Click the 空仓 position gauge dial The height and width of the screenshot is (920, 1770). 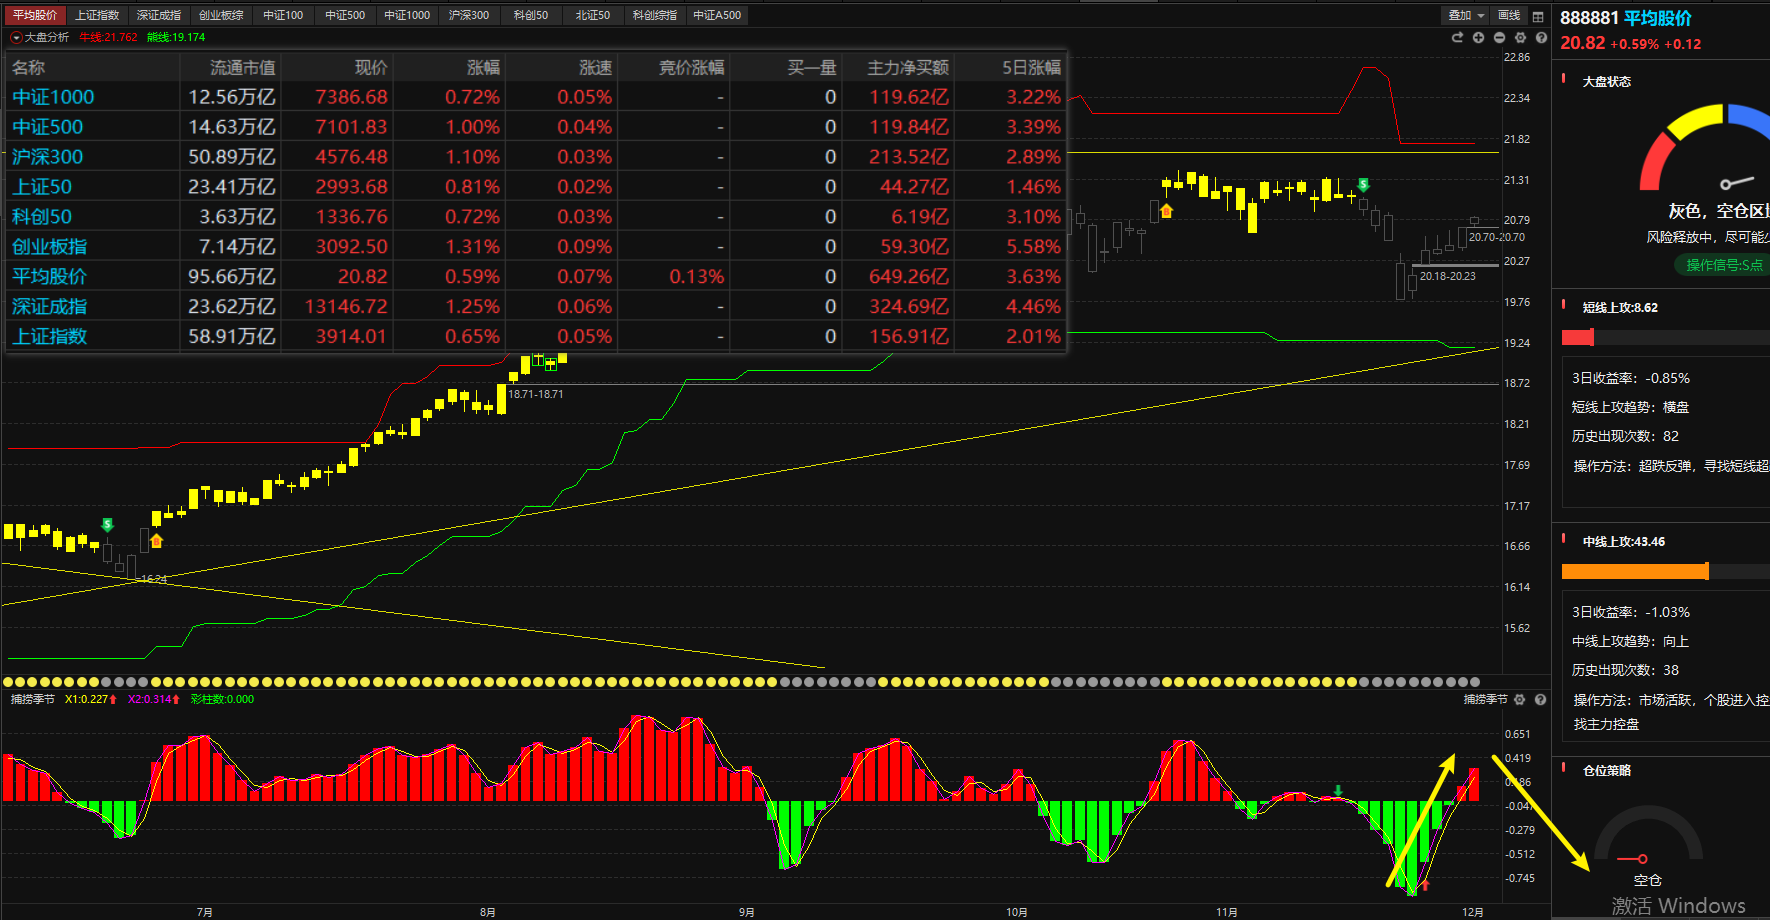pos(1647,845)
